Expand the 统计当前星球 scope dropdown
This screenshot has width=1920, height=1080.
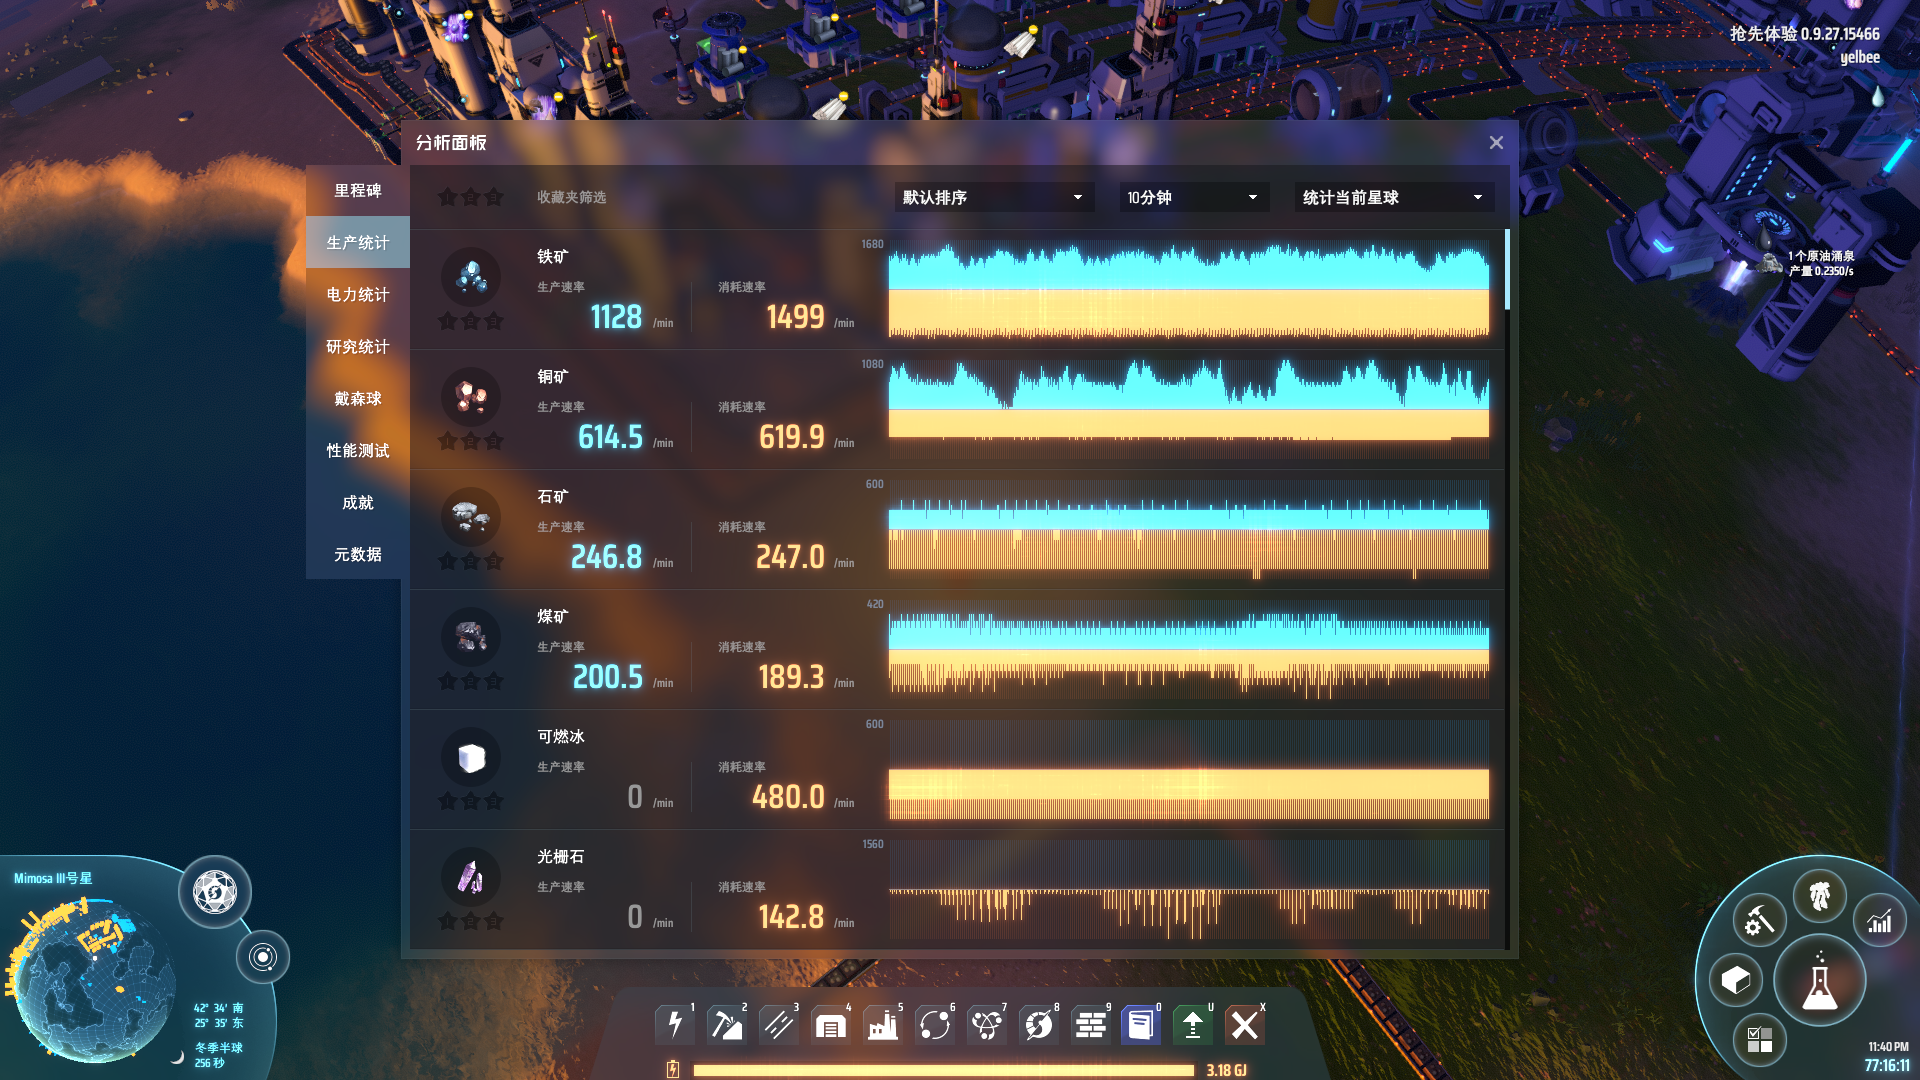(1394, 197)
